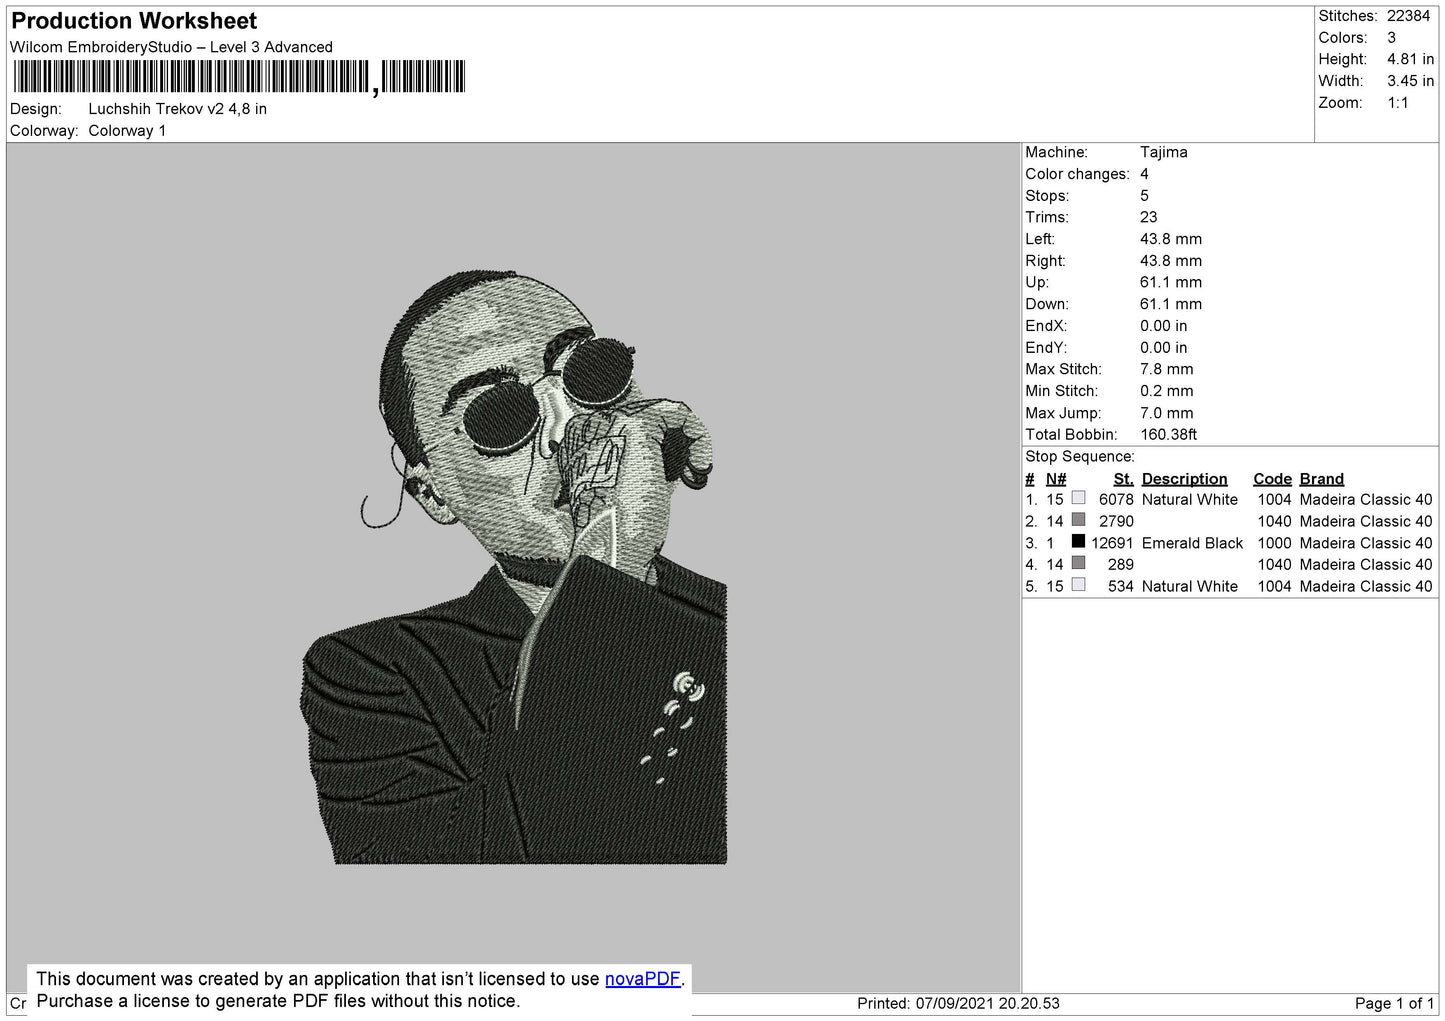The image size is (1445, 1021).
Task: Click 'Natural White' in stop row 5
Action: tap(1190, 587)
